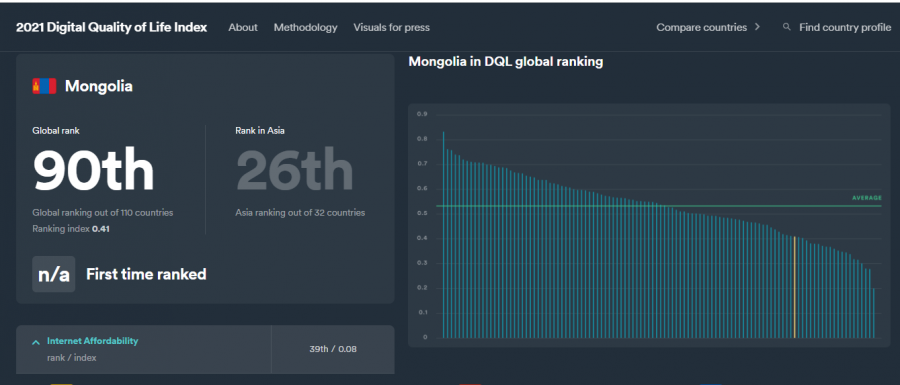
Task: Click the Mongolia country name heading
Action: [99, 86]
